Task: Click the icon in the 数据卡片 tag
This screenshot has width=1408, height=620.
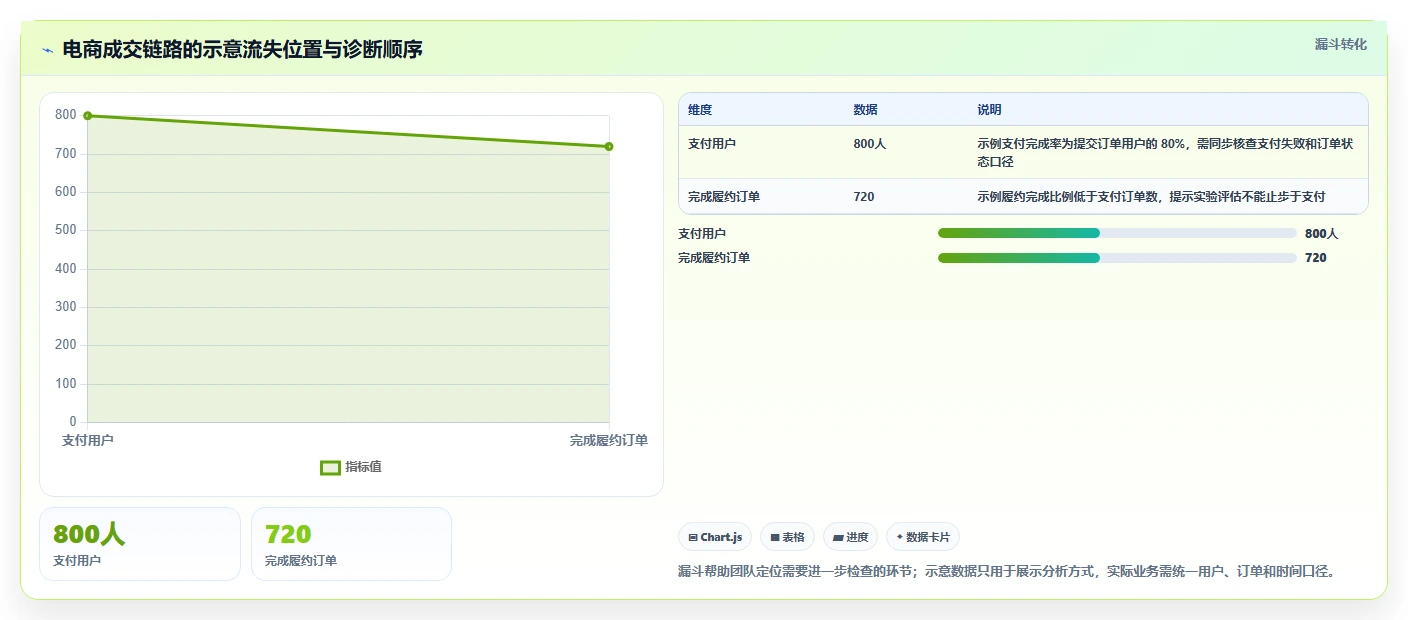Action: click(x=900, y=538)
